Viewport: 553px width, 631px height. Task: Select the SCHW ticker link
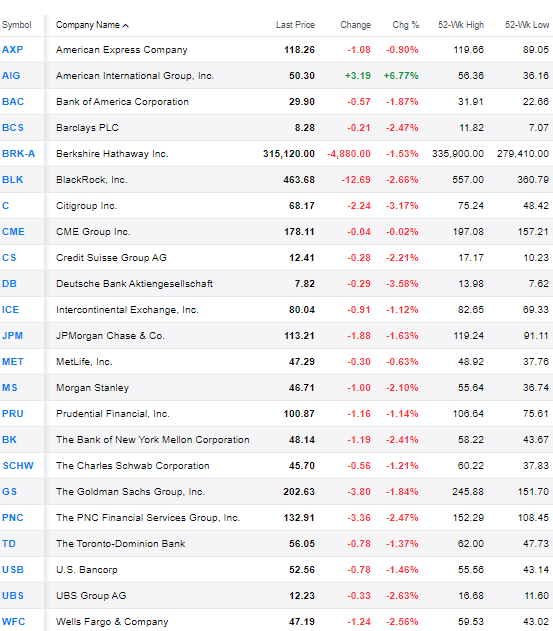point(18,466)
